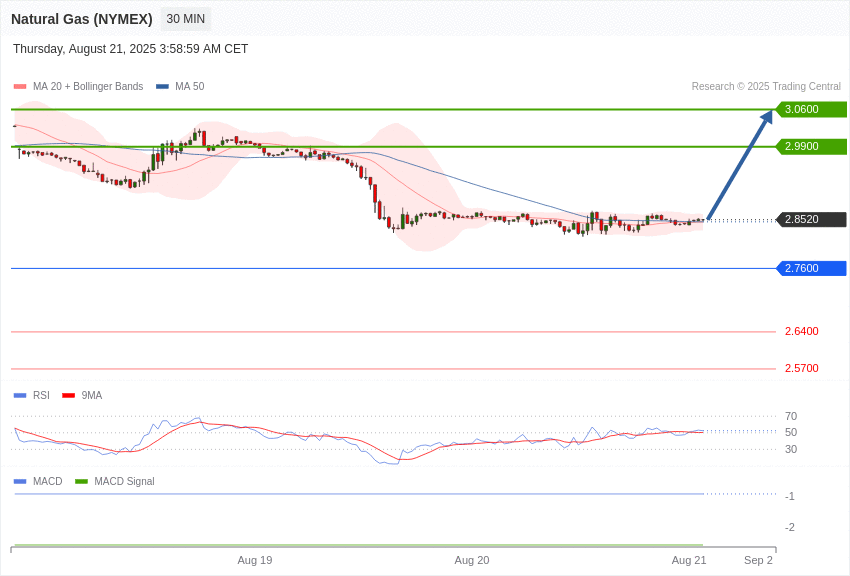850x576 pixels.
Task: Click the 30 MIN timeframe badge
Action: point(185,19)
